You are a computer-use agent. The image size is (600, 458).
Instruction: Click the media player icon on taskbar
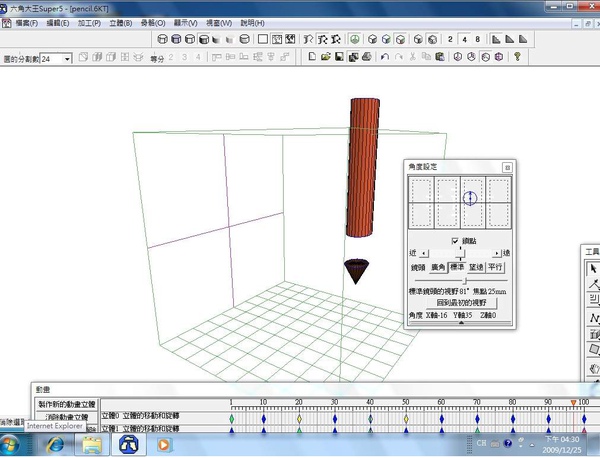164,445
